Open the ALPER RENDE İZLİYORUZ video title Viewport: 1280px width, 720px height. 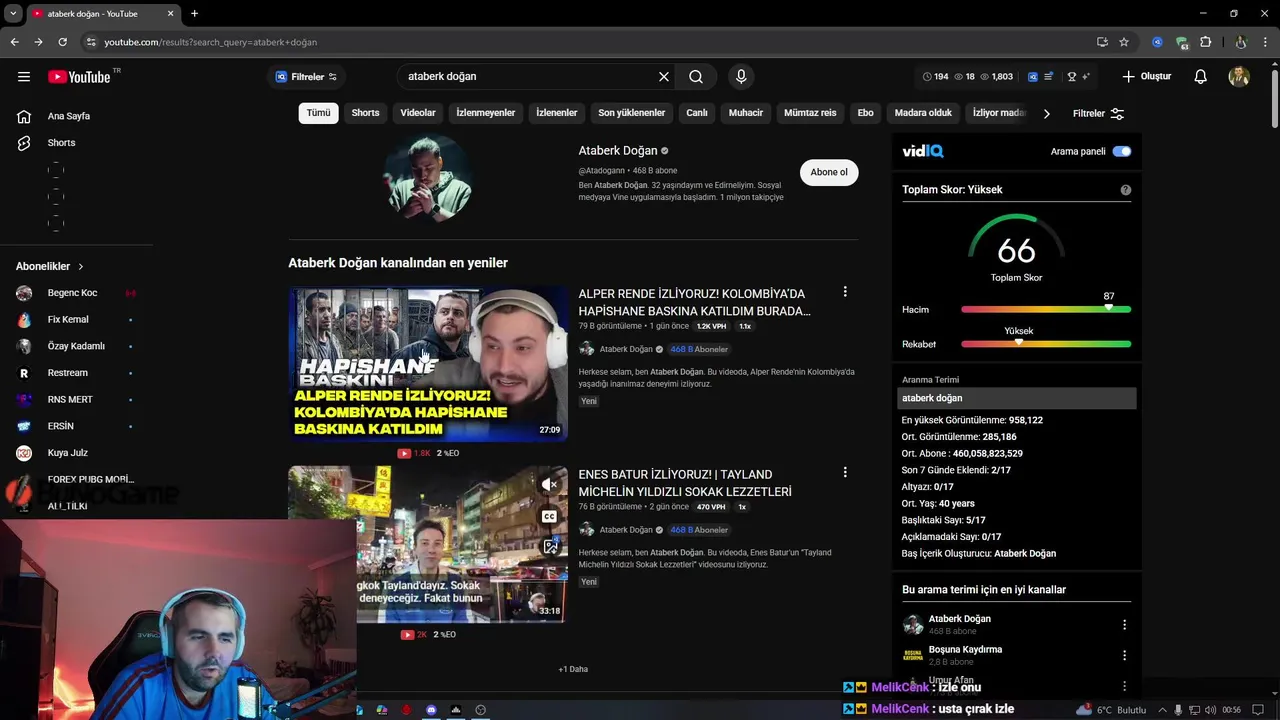point(694,302)
